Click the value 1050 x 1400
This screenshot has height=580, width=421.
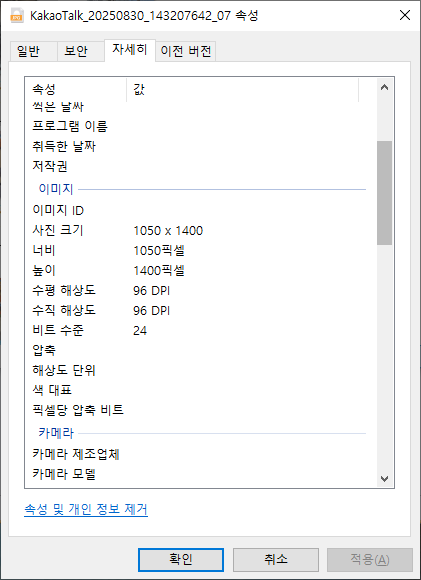168,231
